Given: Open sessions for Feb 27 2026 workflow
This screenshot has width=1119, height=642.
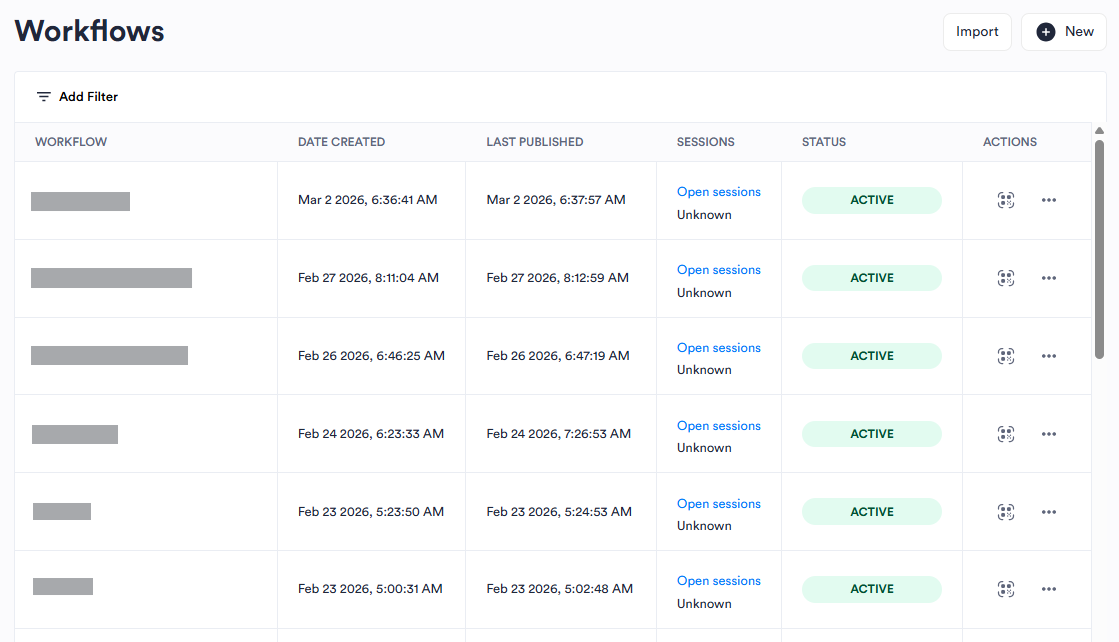Looking at the screenshot, I should [x=719, y=270].
